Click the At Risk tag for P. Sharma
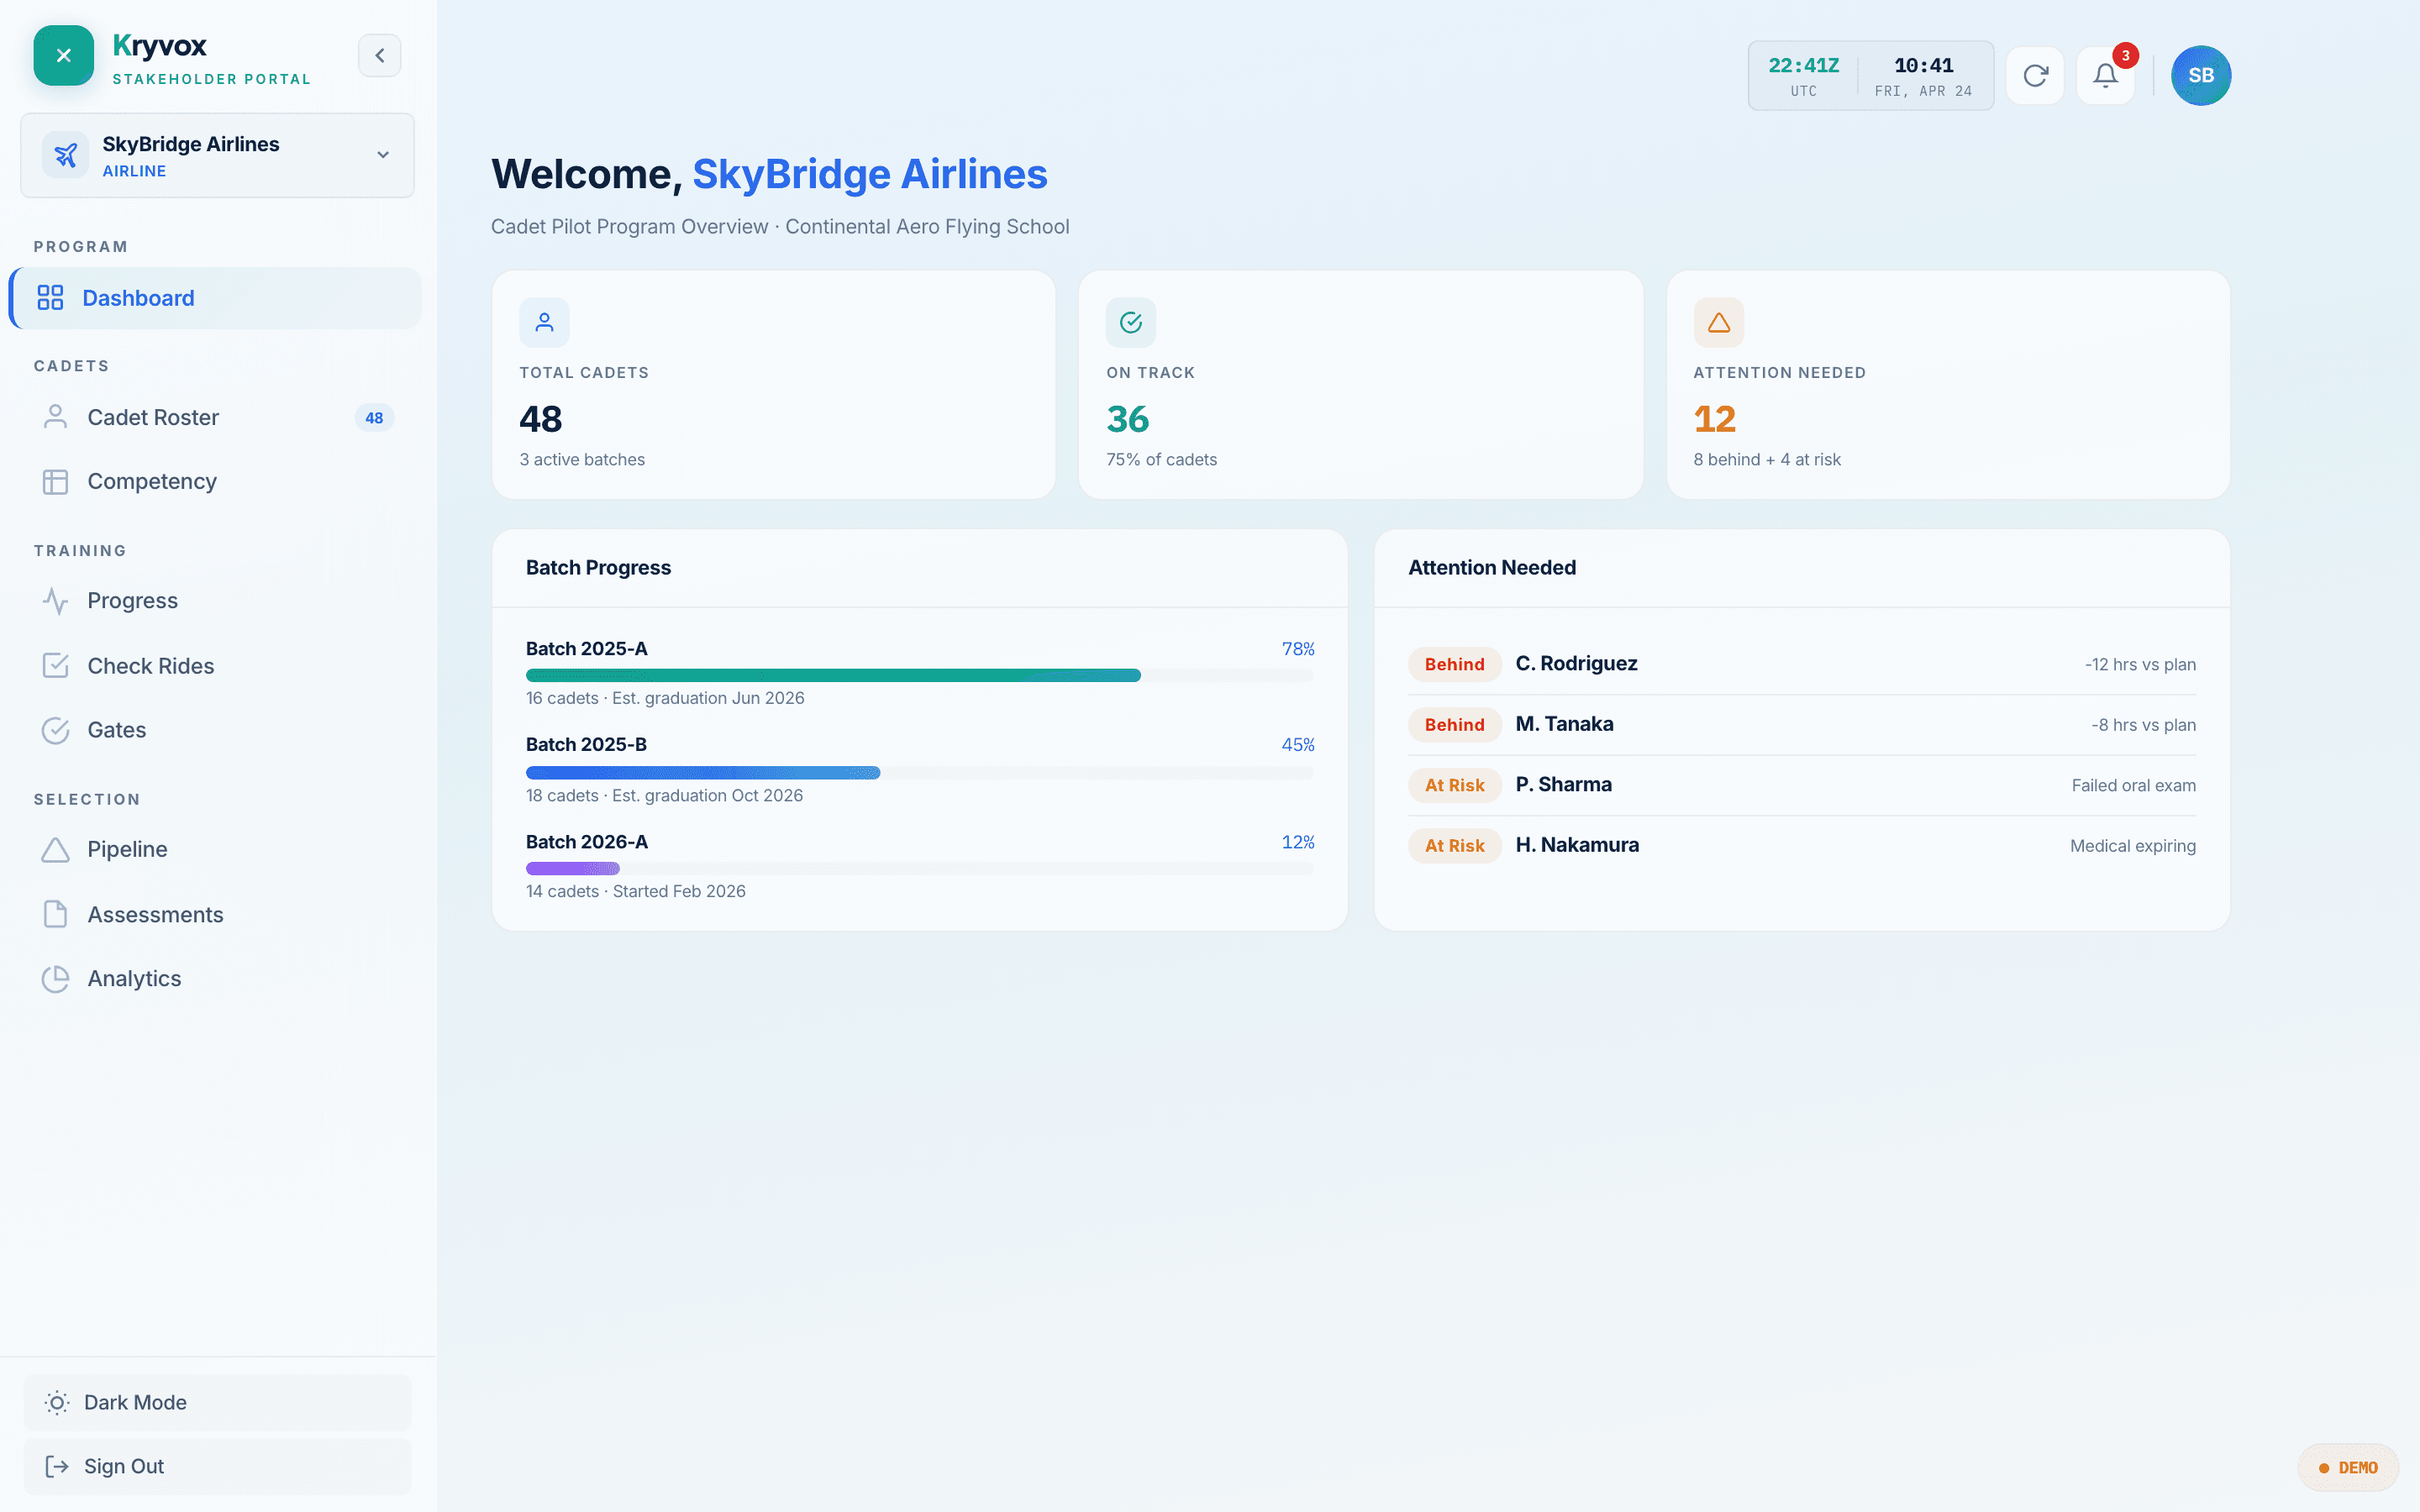This screenshot has width=2420, height=1512. coord(1454,786)
